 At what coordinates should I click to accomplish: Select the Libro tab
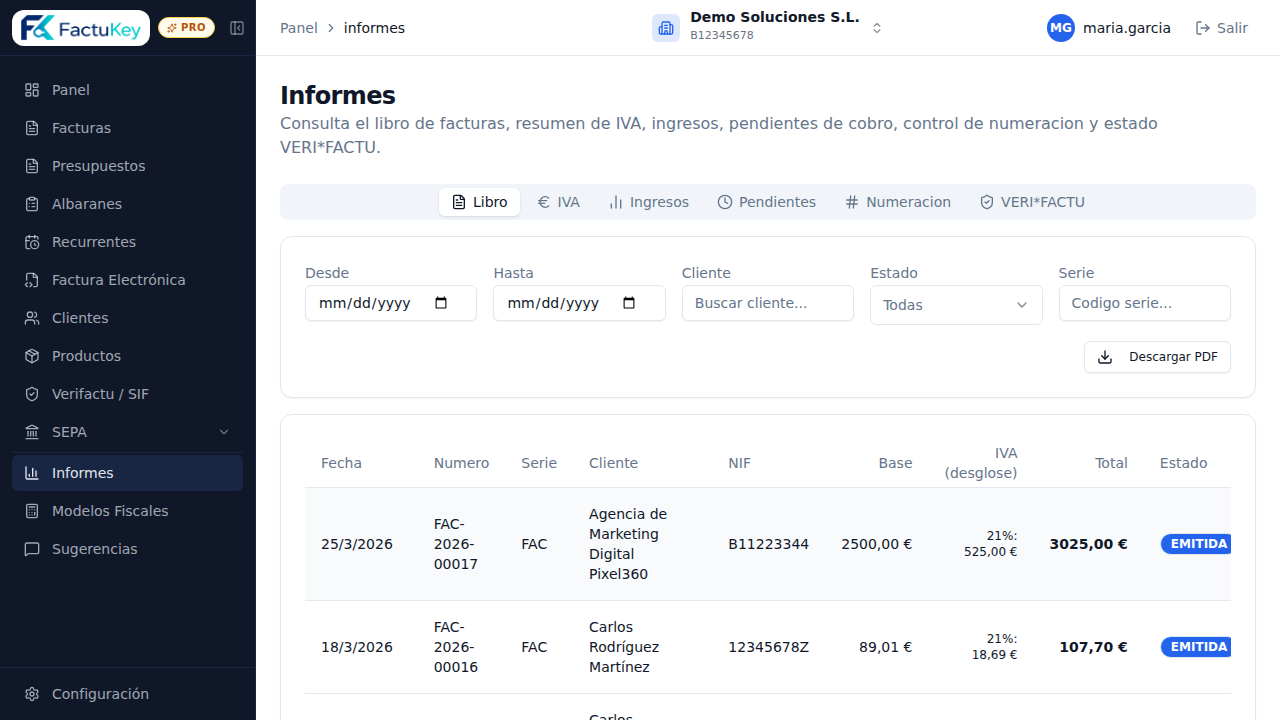click(x=479, y=202)
